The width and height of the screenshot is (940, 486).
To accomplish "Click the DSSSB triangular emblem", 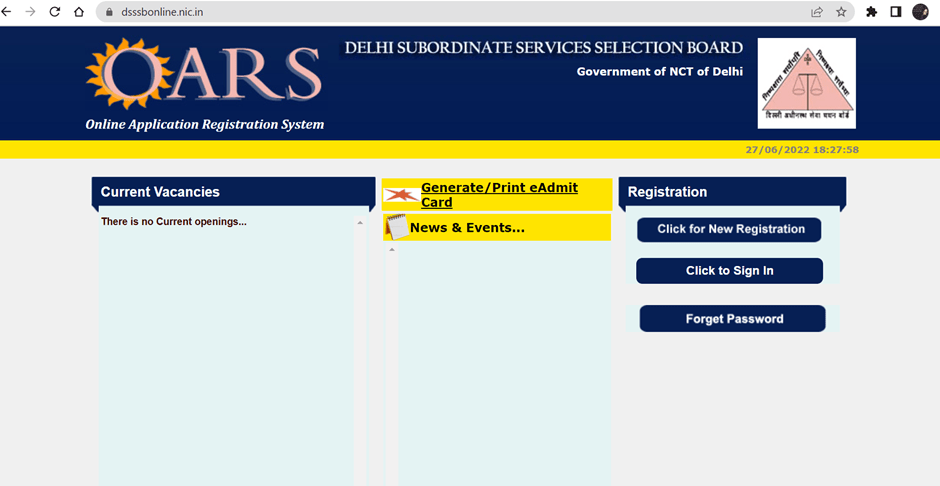I will click(806, 84).
